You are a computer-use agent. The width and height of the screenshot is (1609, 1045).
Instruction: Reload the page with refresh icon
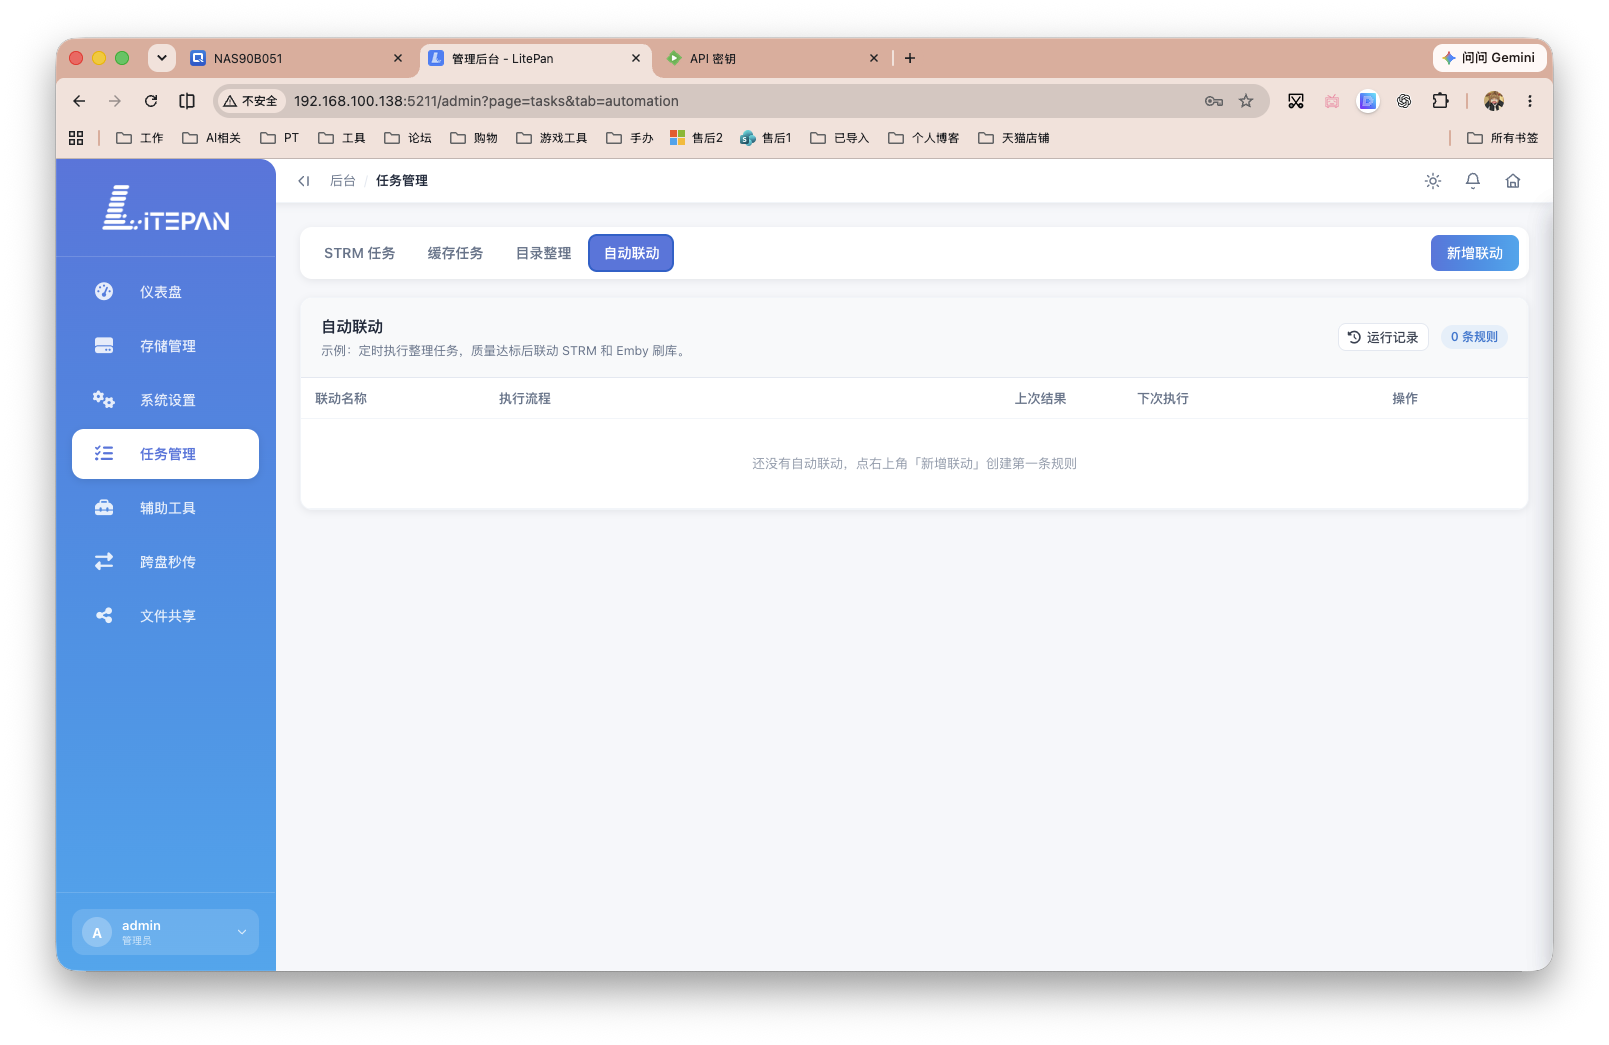tap(151, 101)
